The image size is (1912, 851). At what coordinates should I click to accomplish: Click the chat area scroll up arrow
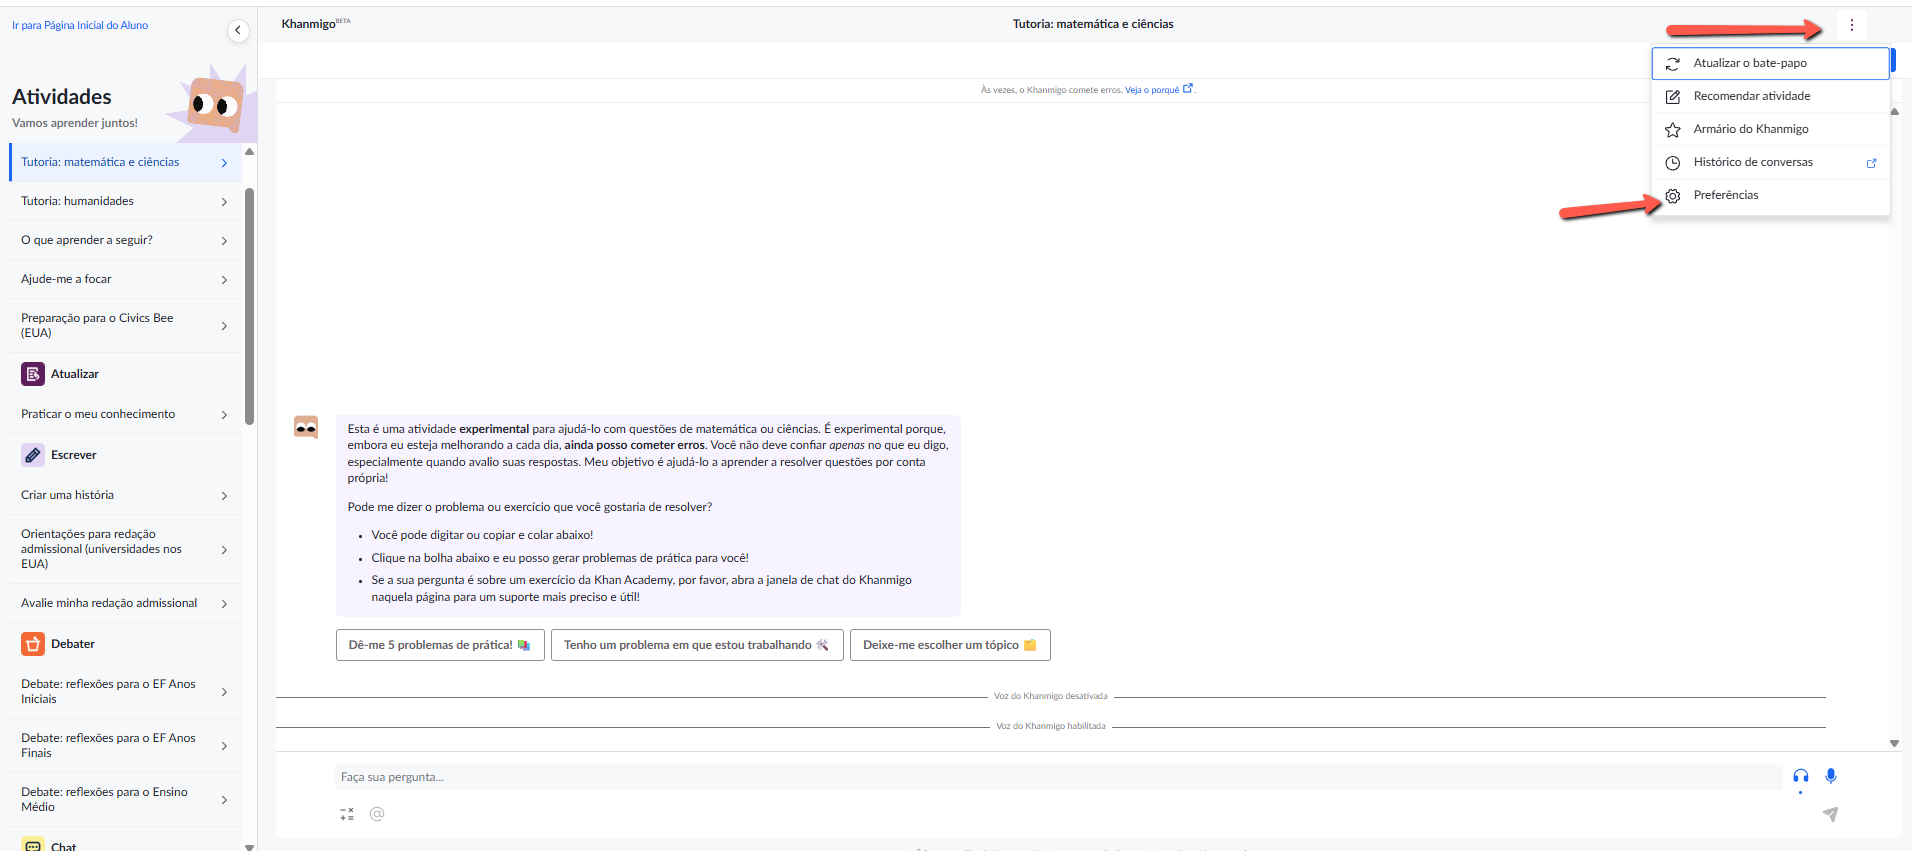click(x=1894, y=112)
